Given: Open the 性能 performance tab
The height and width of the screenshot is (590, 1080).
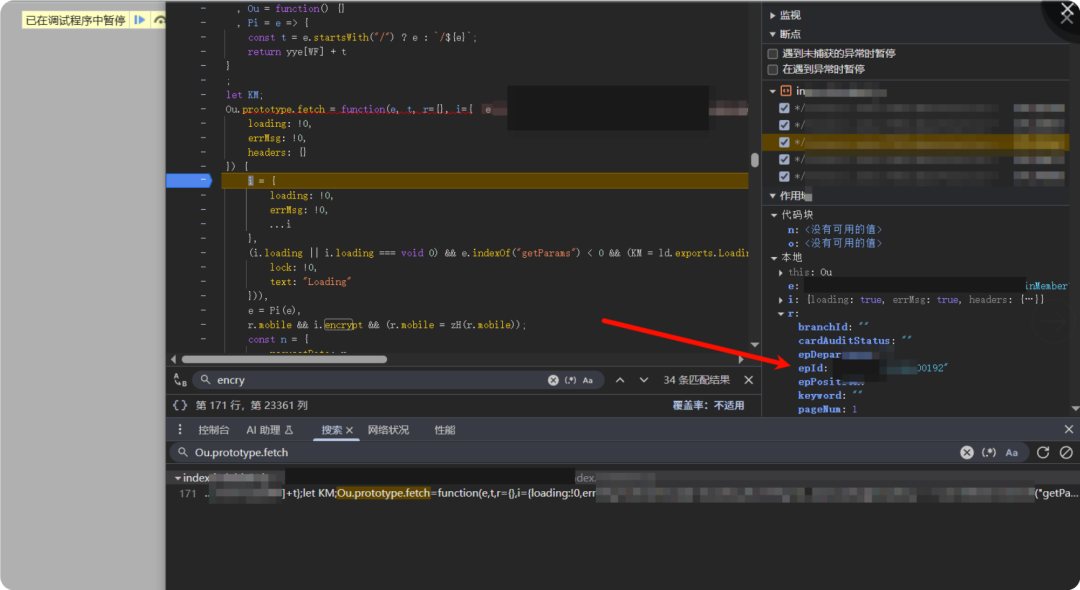Looking at the screenshot, I should pos(444,430).
